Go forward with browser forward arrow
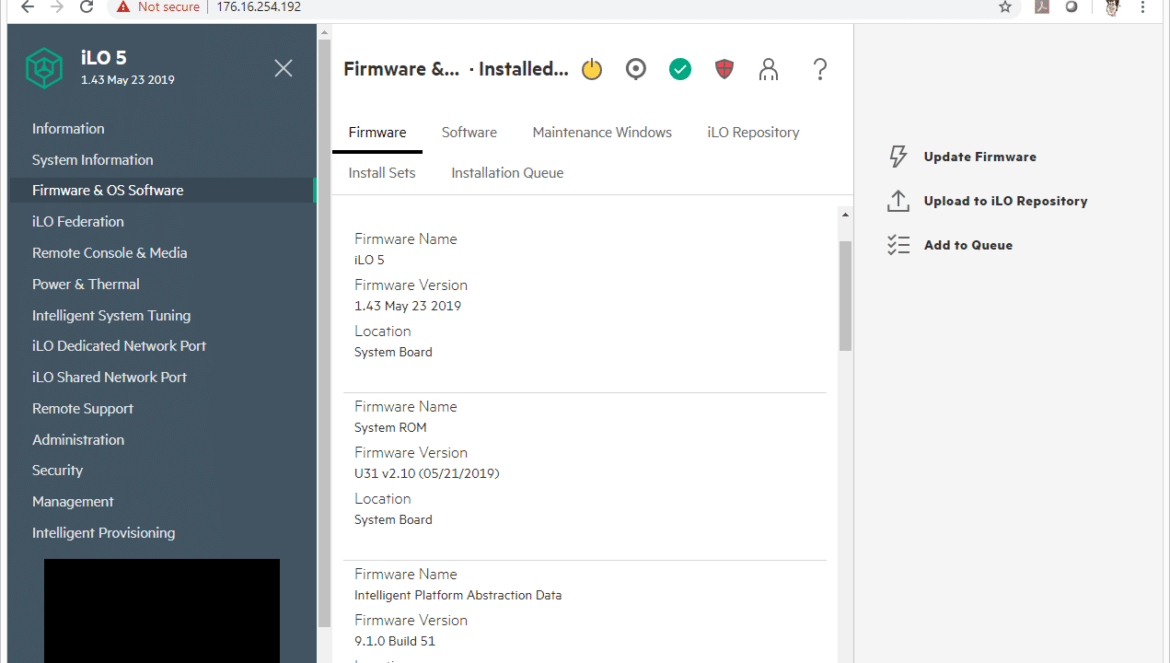This screenshot has width=1170, height=663. (57, 7)
